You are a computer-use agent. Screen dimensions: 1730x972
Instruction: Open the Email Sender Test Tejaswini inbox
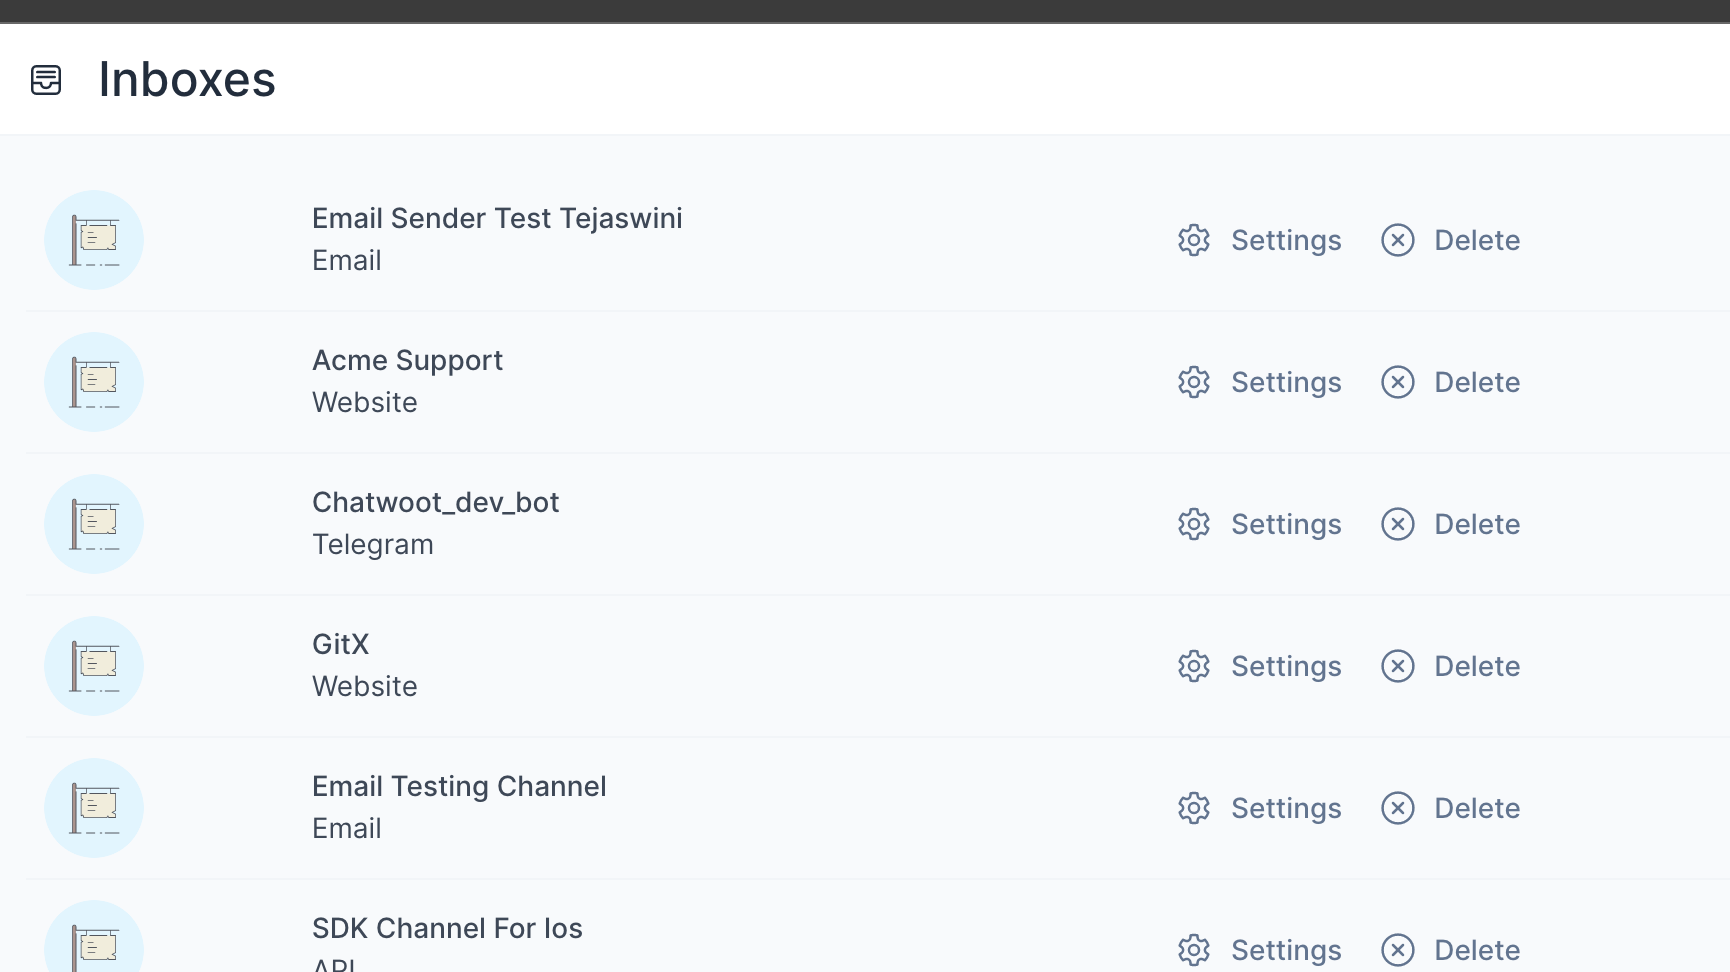click(x=497, y=218)
